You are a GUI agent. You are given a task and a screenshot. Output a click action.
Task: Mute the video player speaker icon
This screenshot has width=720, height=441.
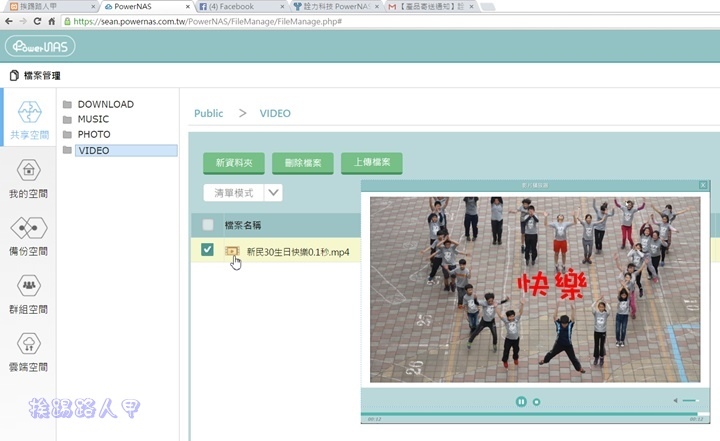(675, 401)
